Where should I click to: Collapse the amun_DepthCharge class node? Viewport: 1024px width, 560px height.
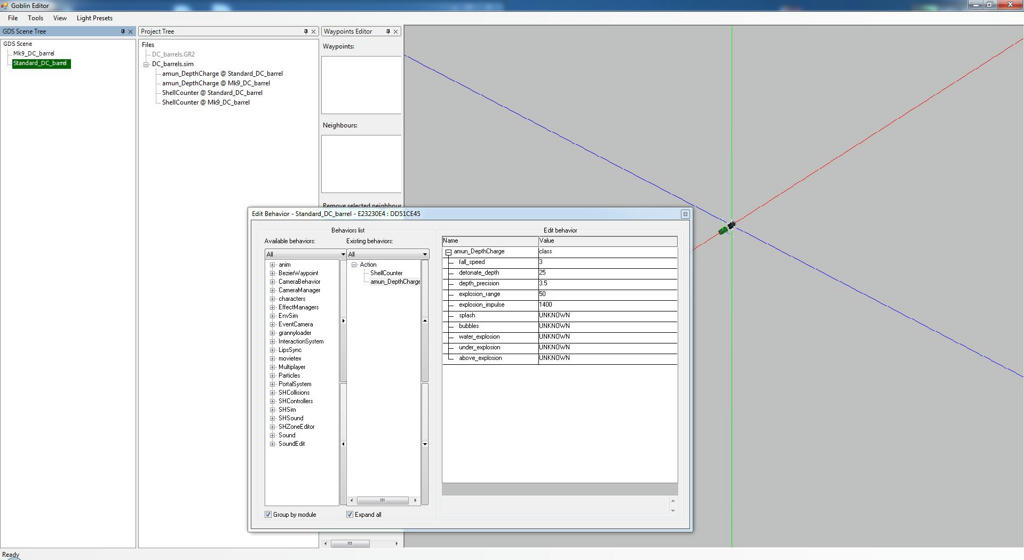pyautogui.click(x=448, y=252)
